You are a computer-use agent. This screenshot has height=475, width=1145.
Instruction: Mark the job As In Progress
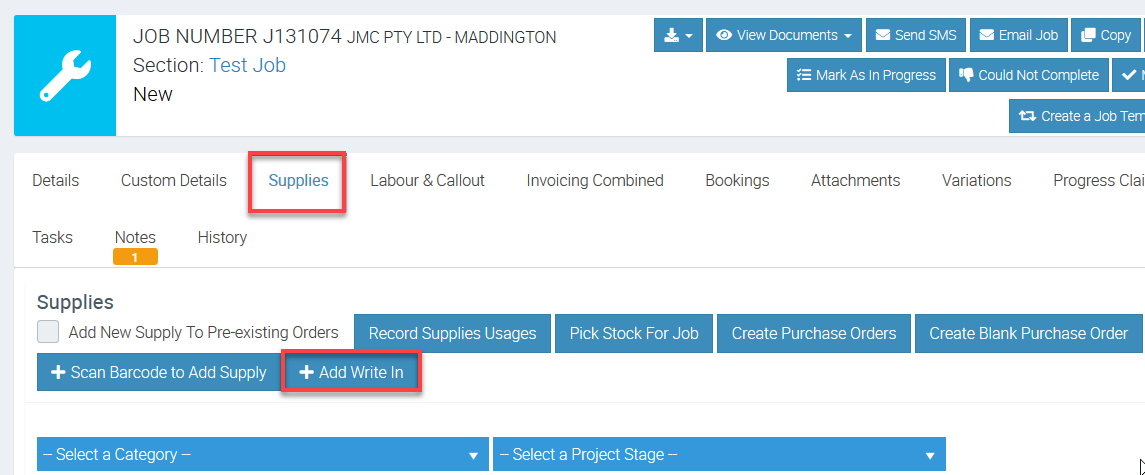(x=866, y=75)
